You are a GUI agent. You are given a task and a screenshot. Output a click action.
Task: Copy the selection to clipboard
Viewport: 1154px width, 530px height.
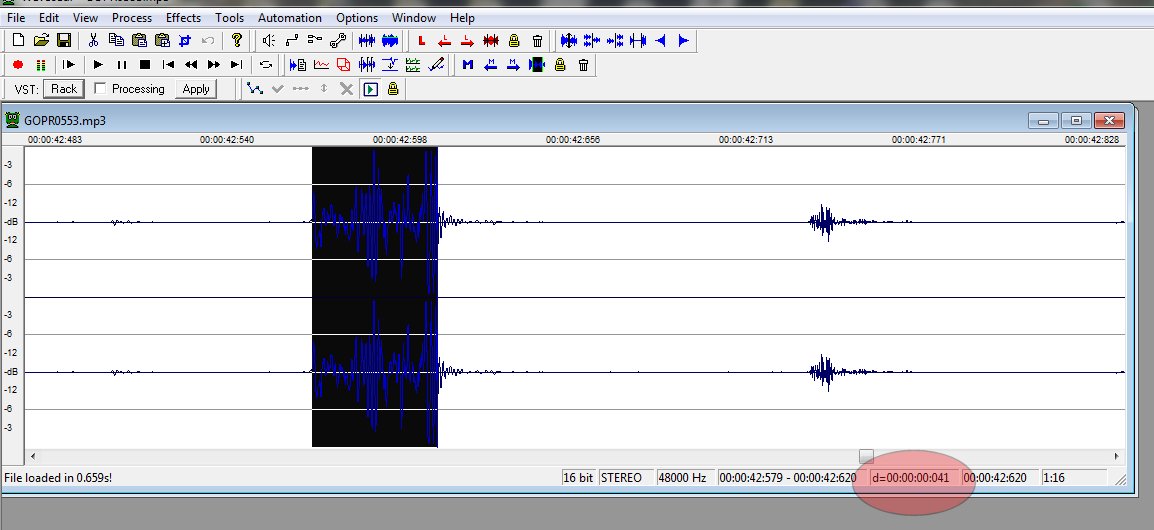[x=116, y=40]
